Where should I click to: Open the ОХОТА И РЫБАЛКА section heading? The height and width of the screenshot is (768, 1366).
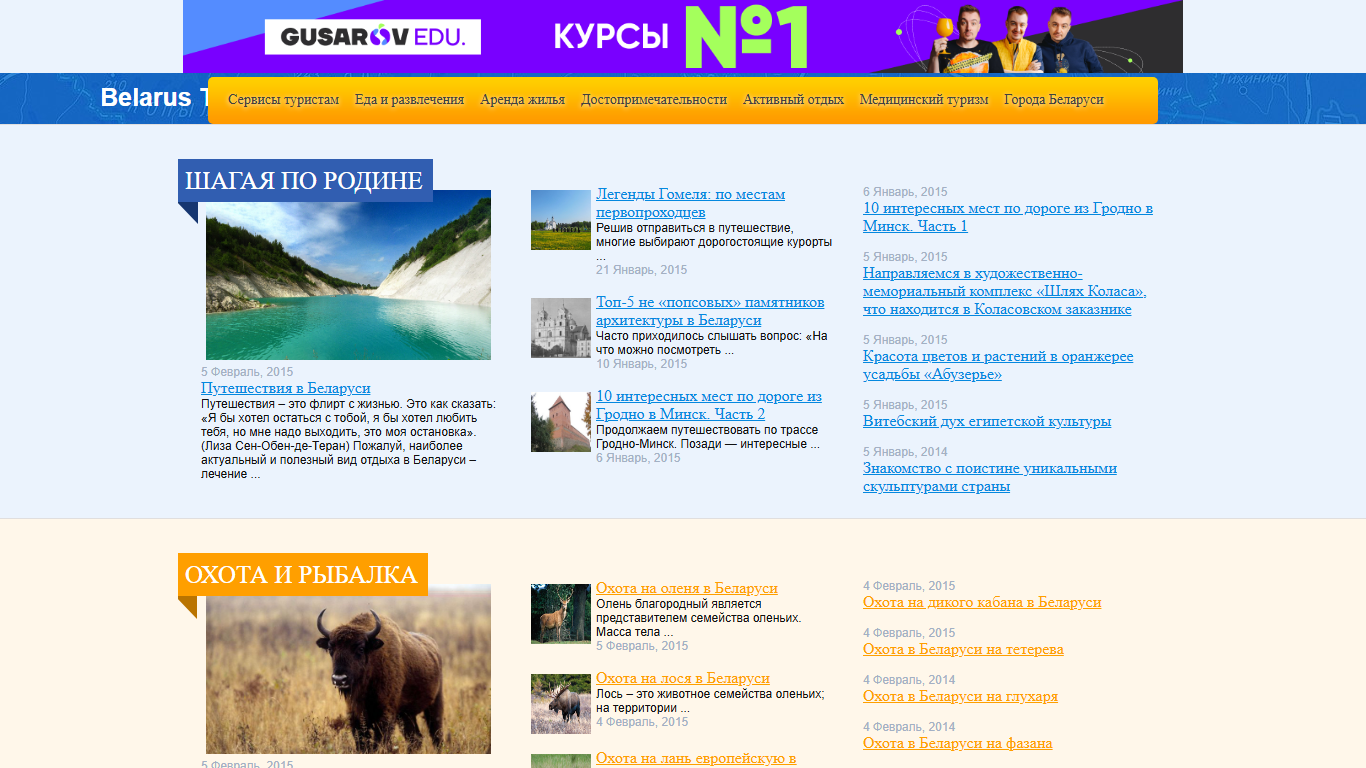(x=301, y=575)
